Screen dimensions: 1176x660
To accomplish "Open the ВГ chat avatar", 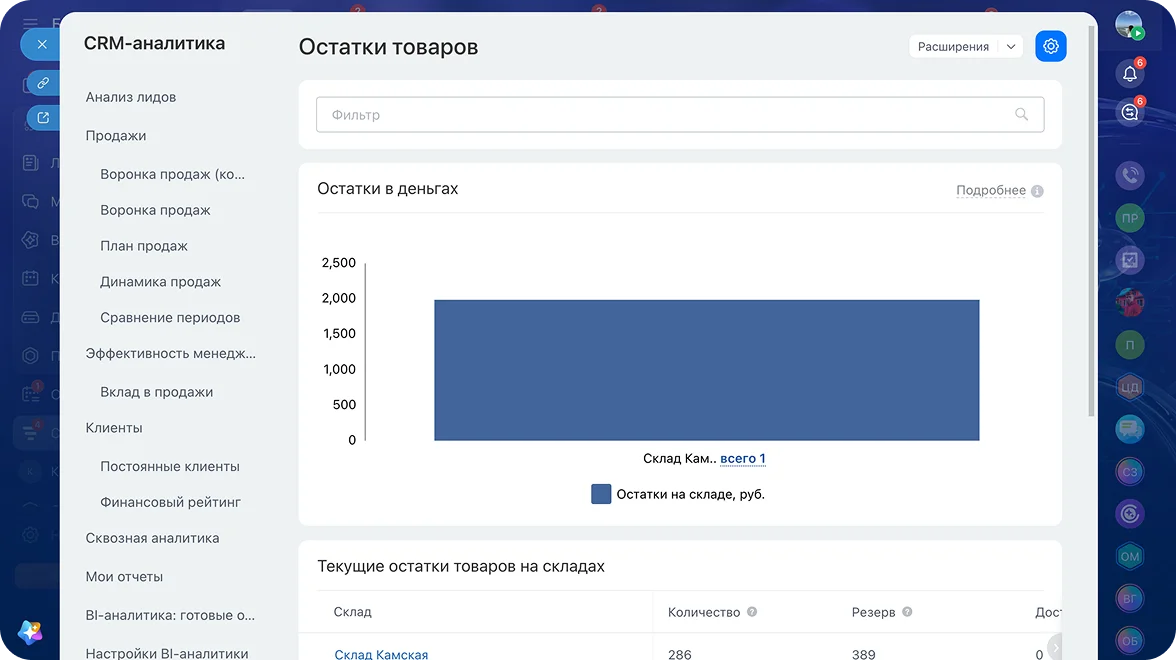I will [x=1130, y=598].
